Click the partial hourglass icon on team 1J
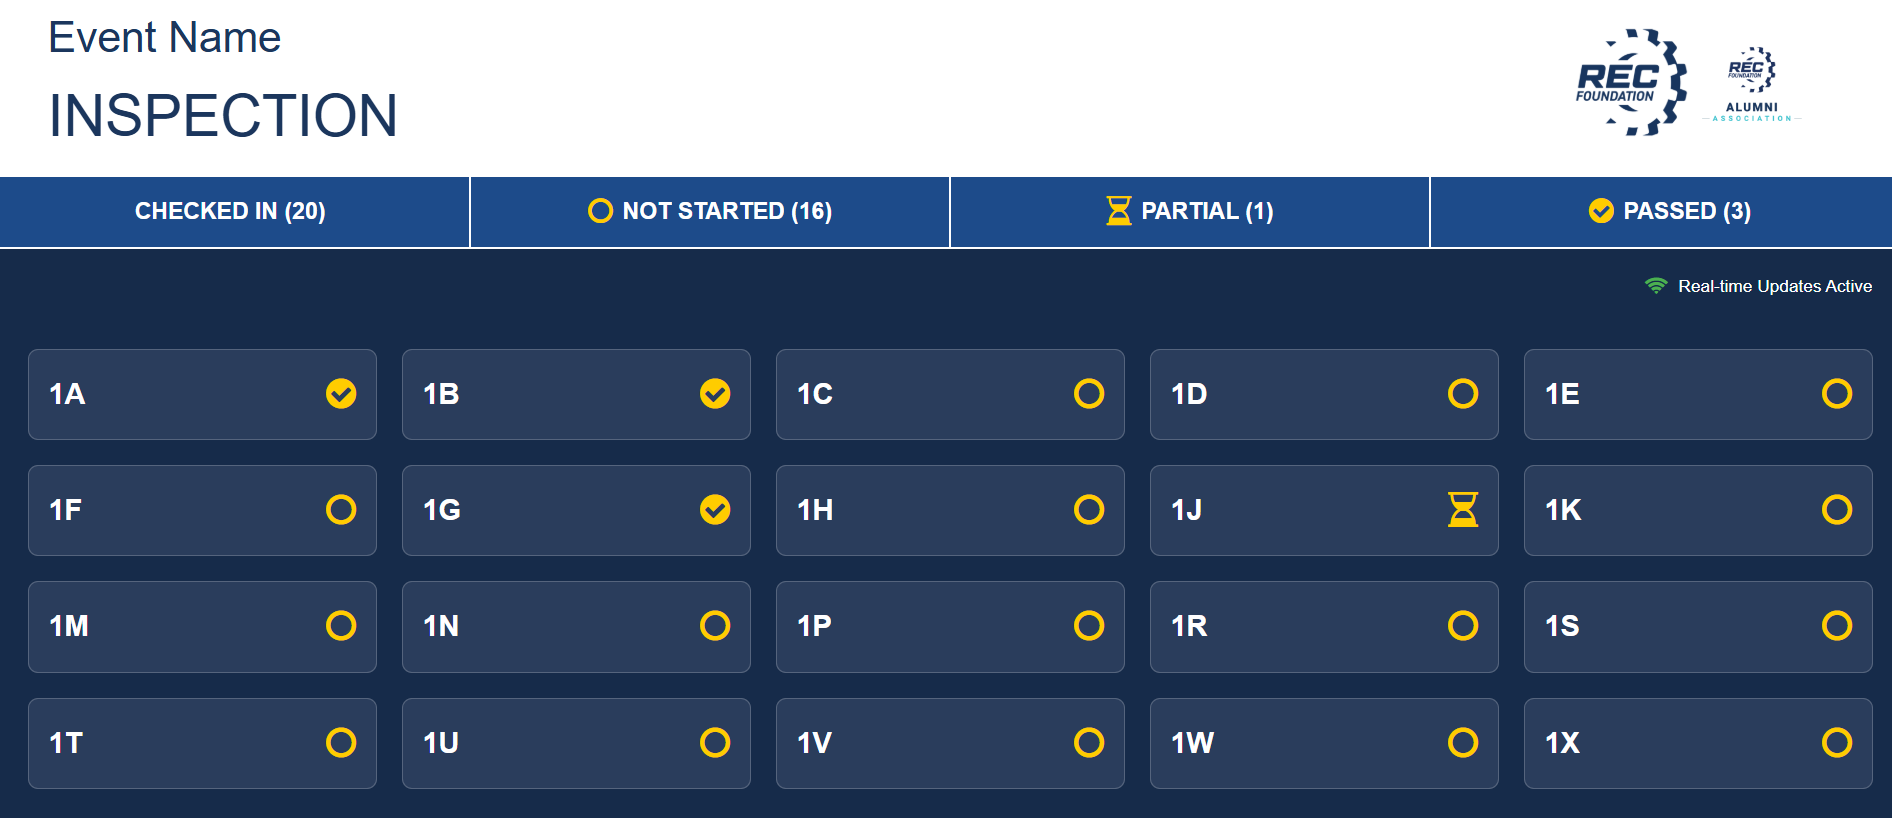The image size is (1892, 818). pyautogui.click(x=1463, y=510)
